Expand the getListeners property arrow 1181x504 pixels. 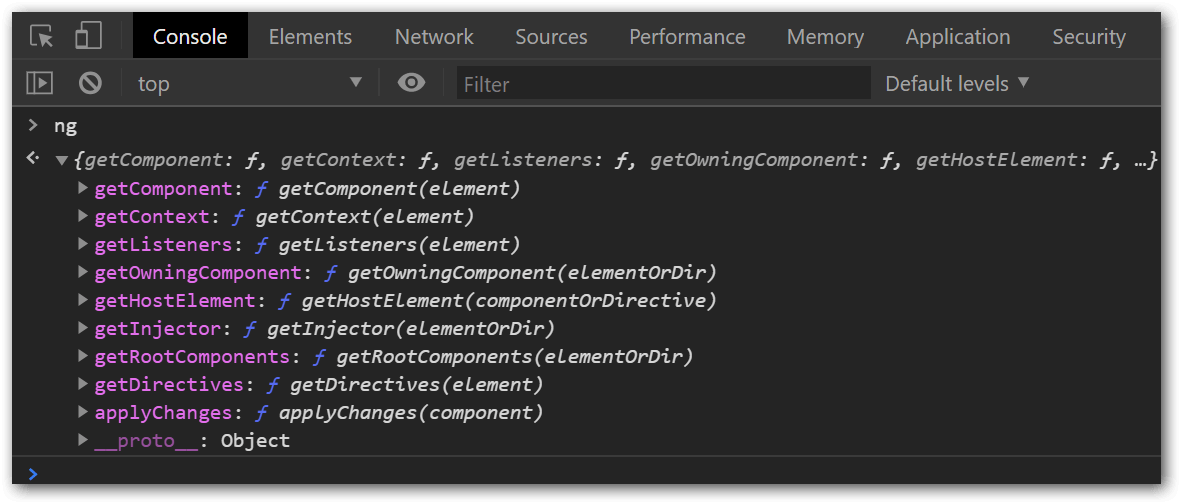[x=84, y=244]
